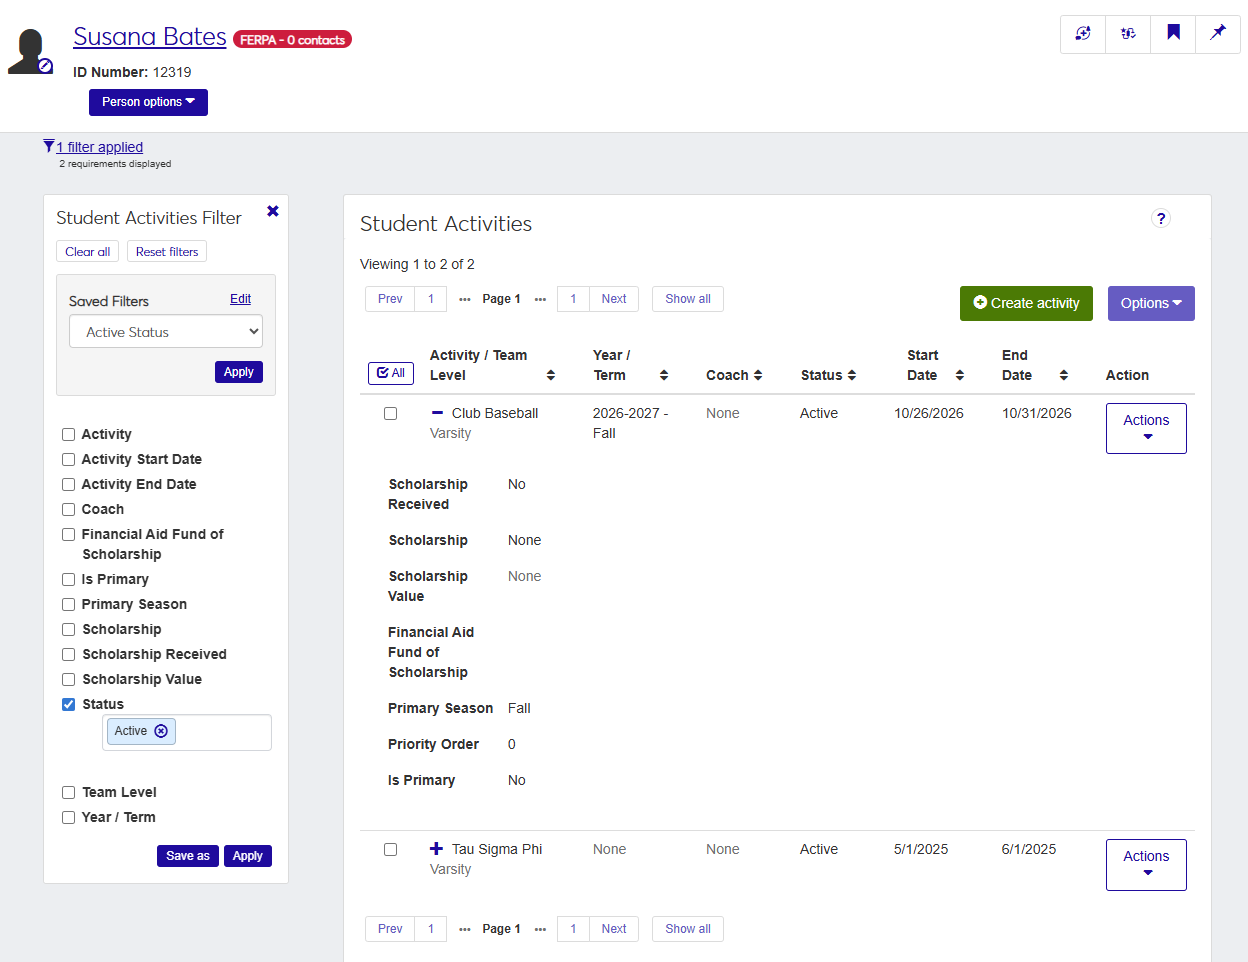The width and height of the screenshot is (1248, 962).
Task: Click the Create activity button
Action: point(1026,303)
